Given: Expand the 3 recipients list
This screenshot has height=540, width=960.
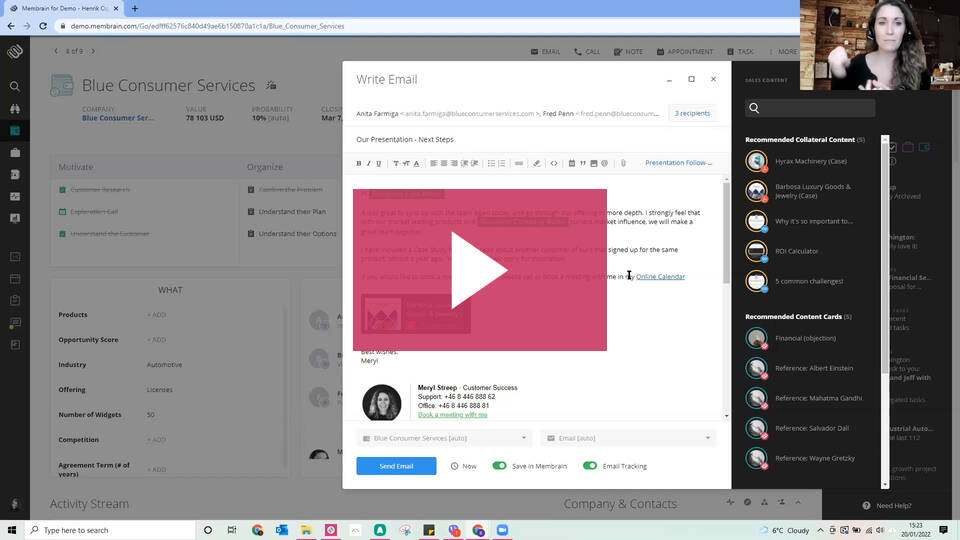Looking at the screenshot, I should click(692, 113).
